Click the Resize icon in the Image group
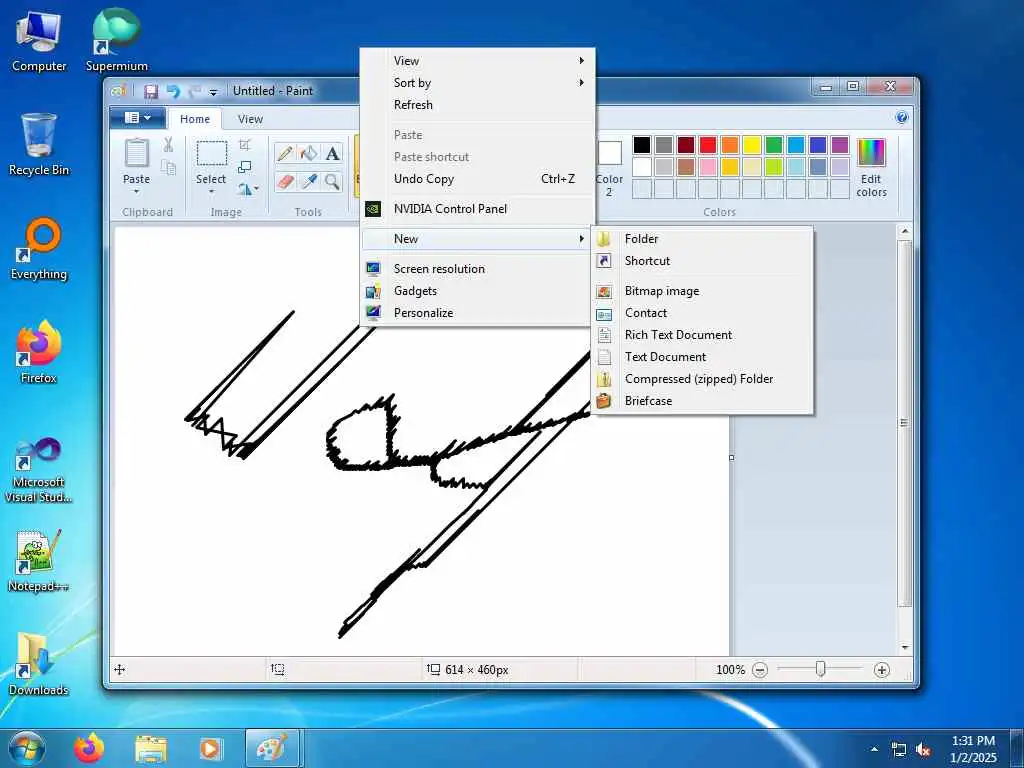The height and width of the screenshot is (768, 1024). [x=245, y=167]
